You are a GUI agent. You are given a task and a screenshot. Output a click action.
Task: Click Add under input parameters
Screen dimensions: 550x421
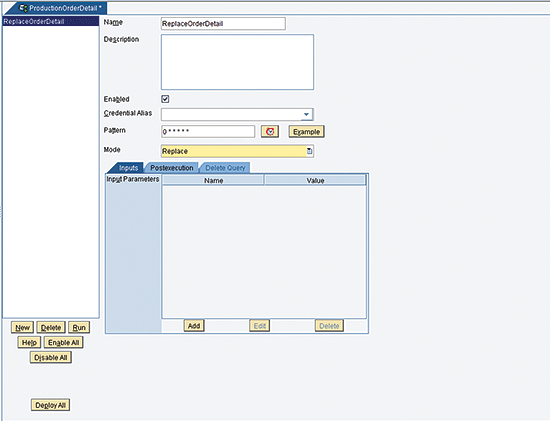pyautogui.click(x=194, y=326)
